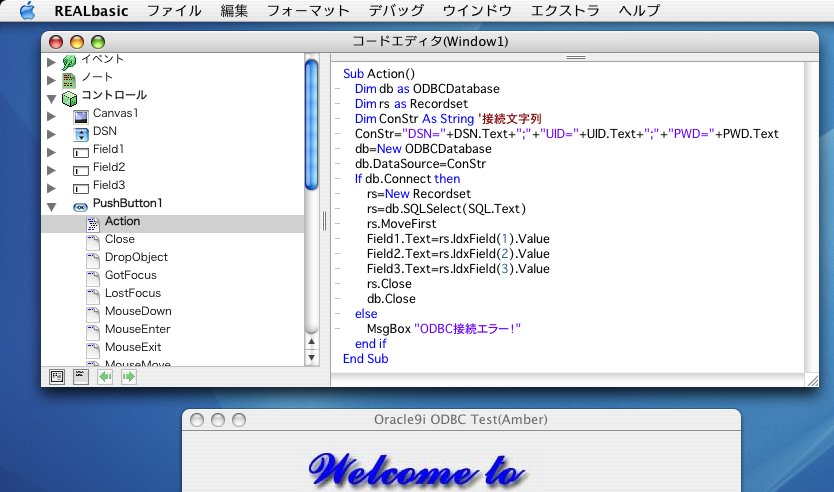Click the コントロール cube icon
This screenshot has width=834, height=492.
click(69, 98)
